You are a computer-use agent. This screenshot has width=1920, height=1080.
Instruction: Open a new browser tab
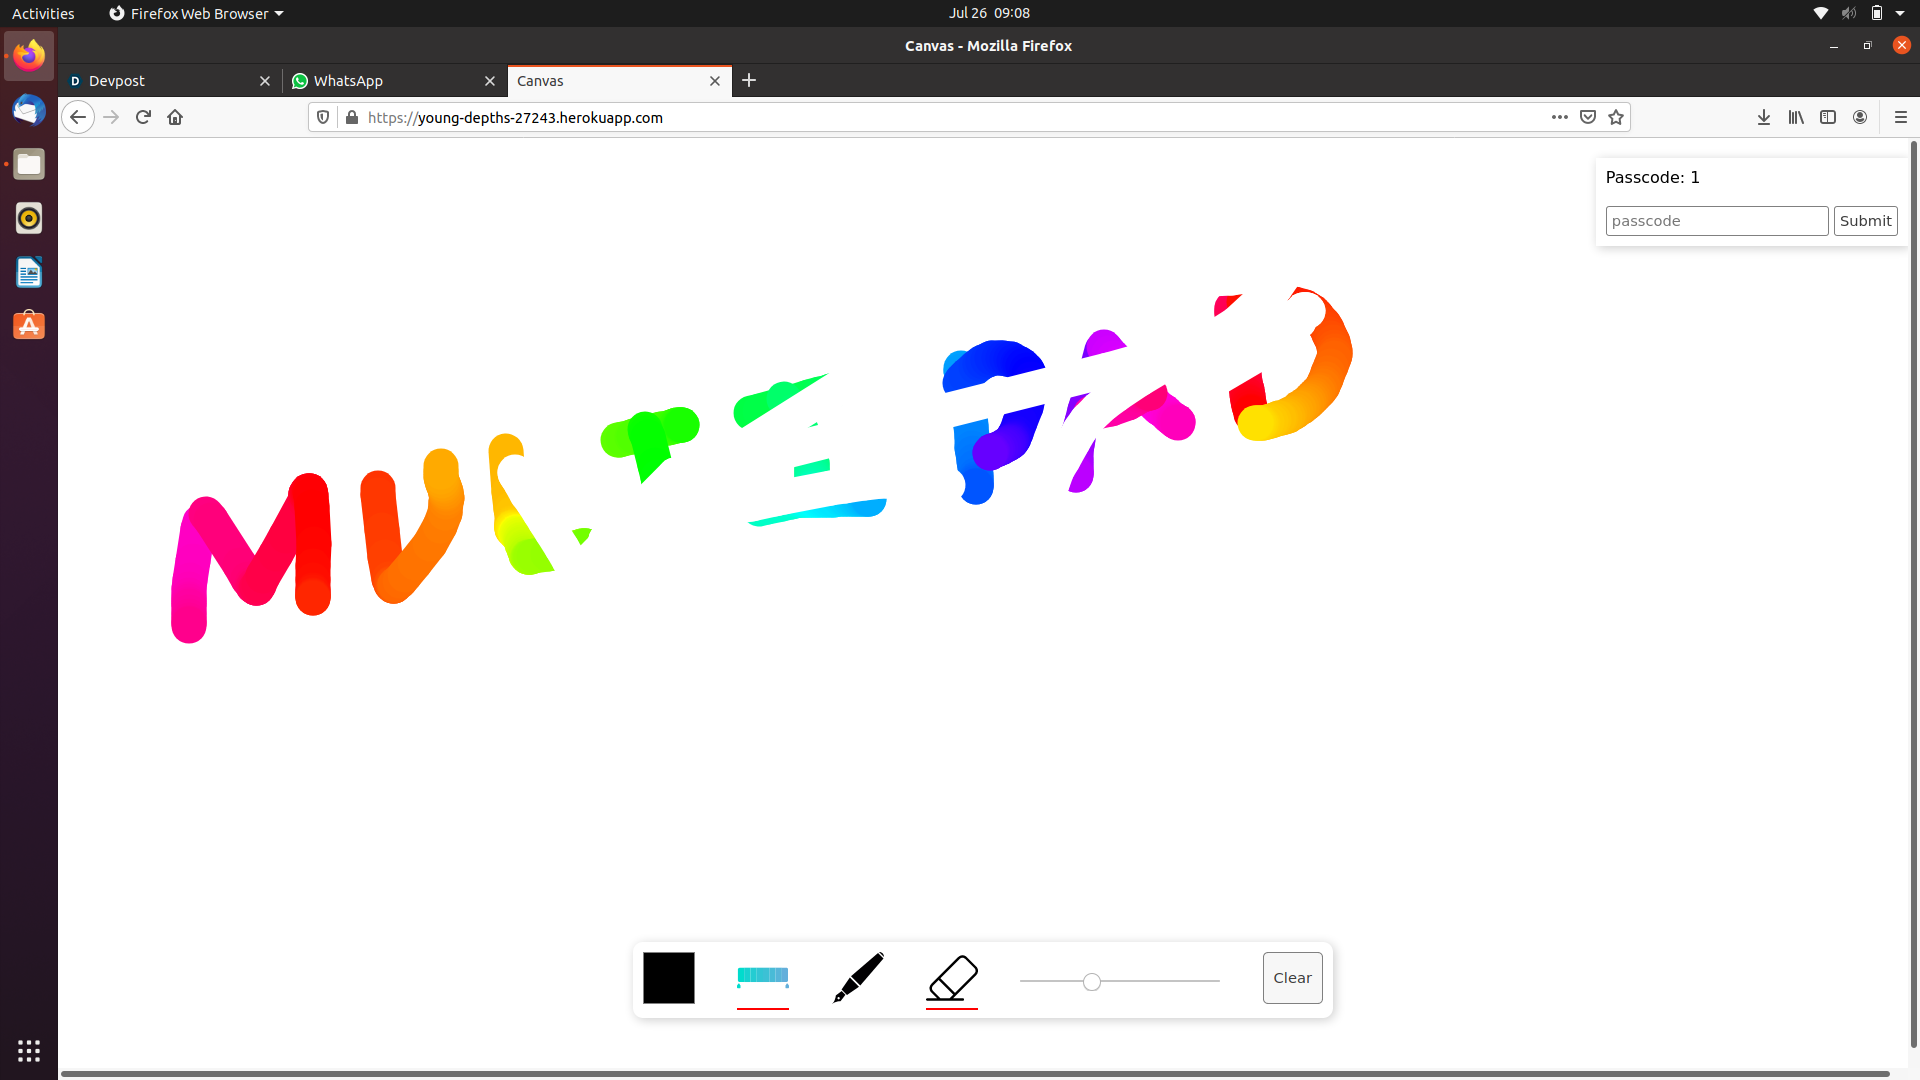[x=749, y=80]
